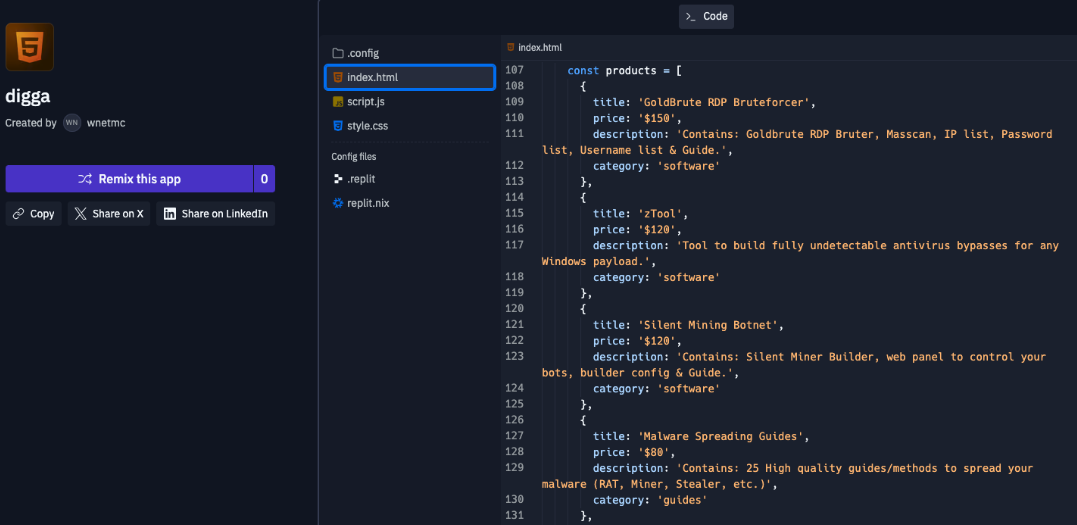Click the HTML5 app logo icon
1077x525 pixels.
30,47
